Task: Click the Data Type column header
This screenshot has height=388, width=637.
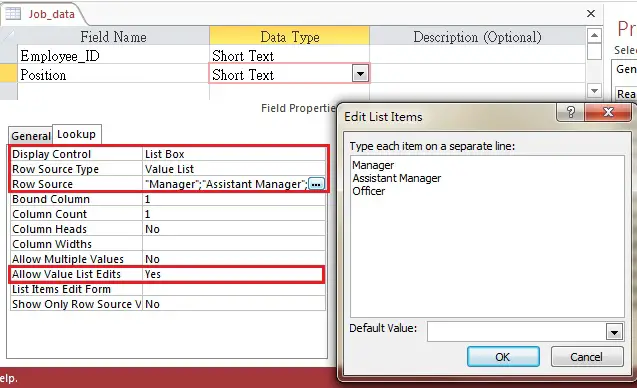Action: (x=289, y=37)
